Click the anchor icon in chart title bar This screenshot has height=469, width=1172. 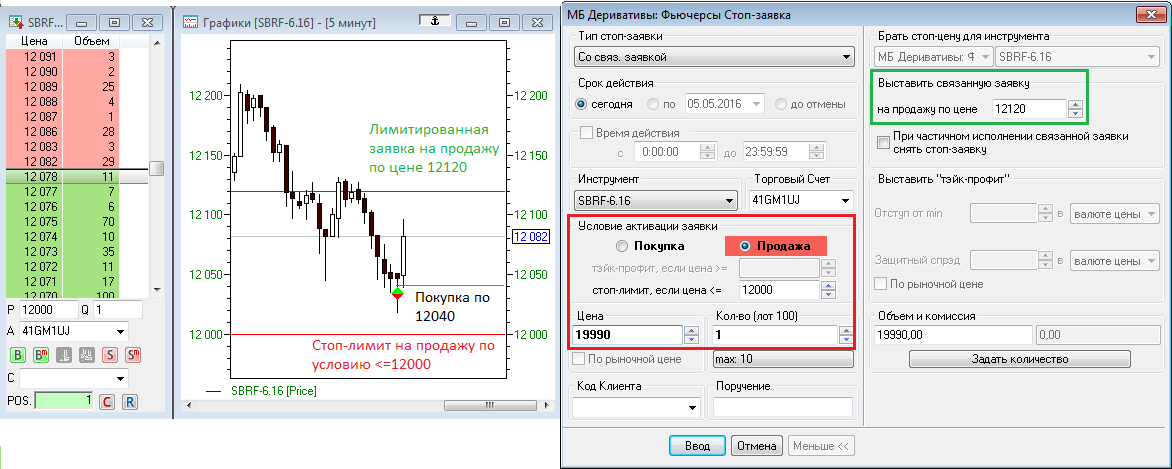tap(434, 19)
